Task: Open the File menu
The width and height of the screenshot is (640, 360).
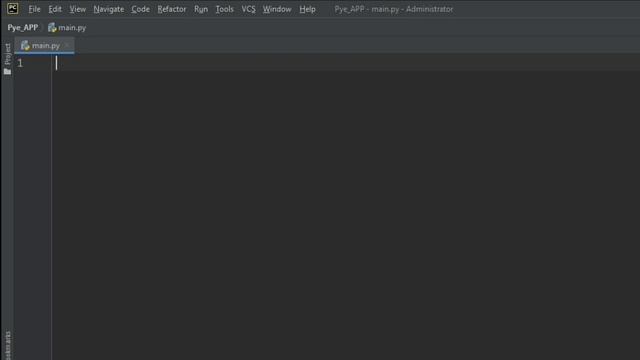Action: point(34,9)
